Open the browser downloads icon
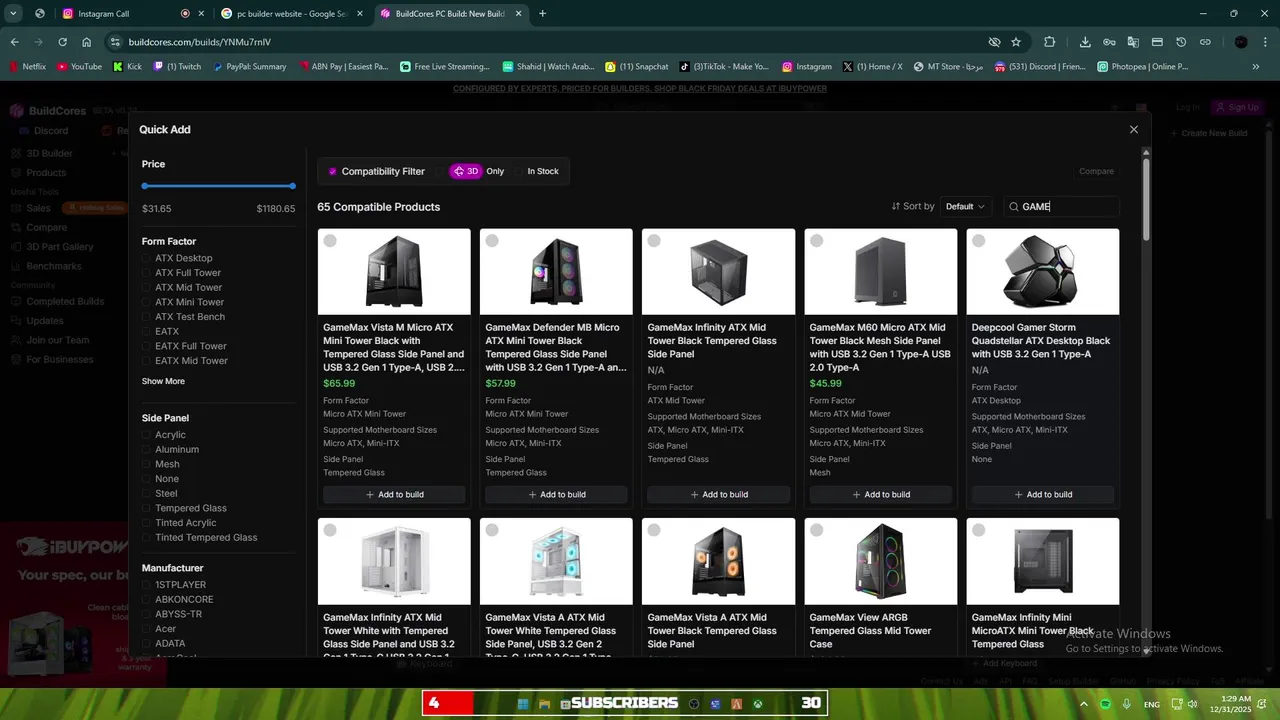Image resolution: width=1280 pixels, height=720 pixels. point(1085,42)
